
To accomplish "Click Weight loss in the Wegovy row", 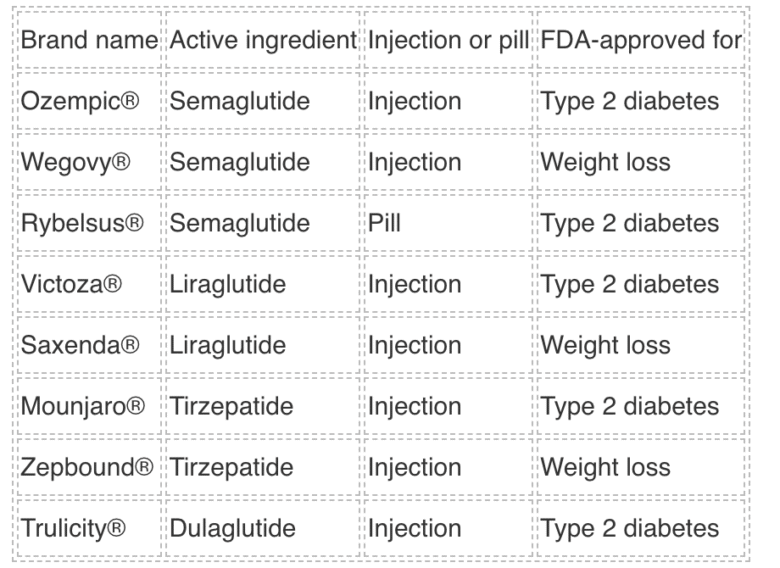I will coord(605,162).
